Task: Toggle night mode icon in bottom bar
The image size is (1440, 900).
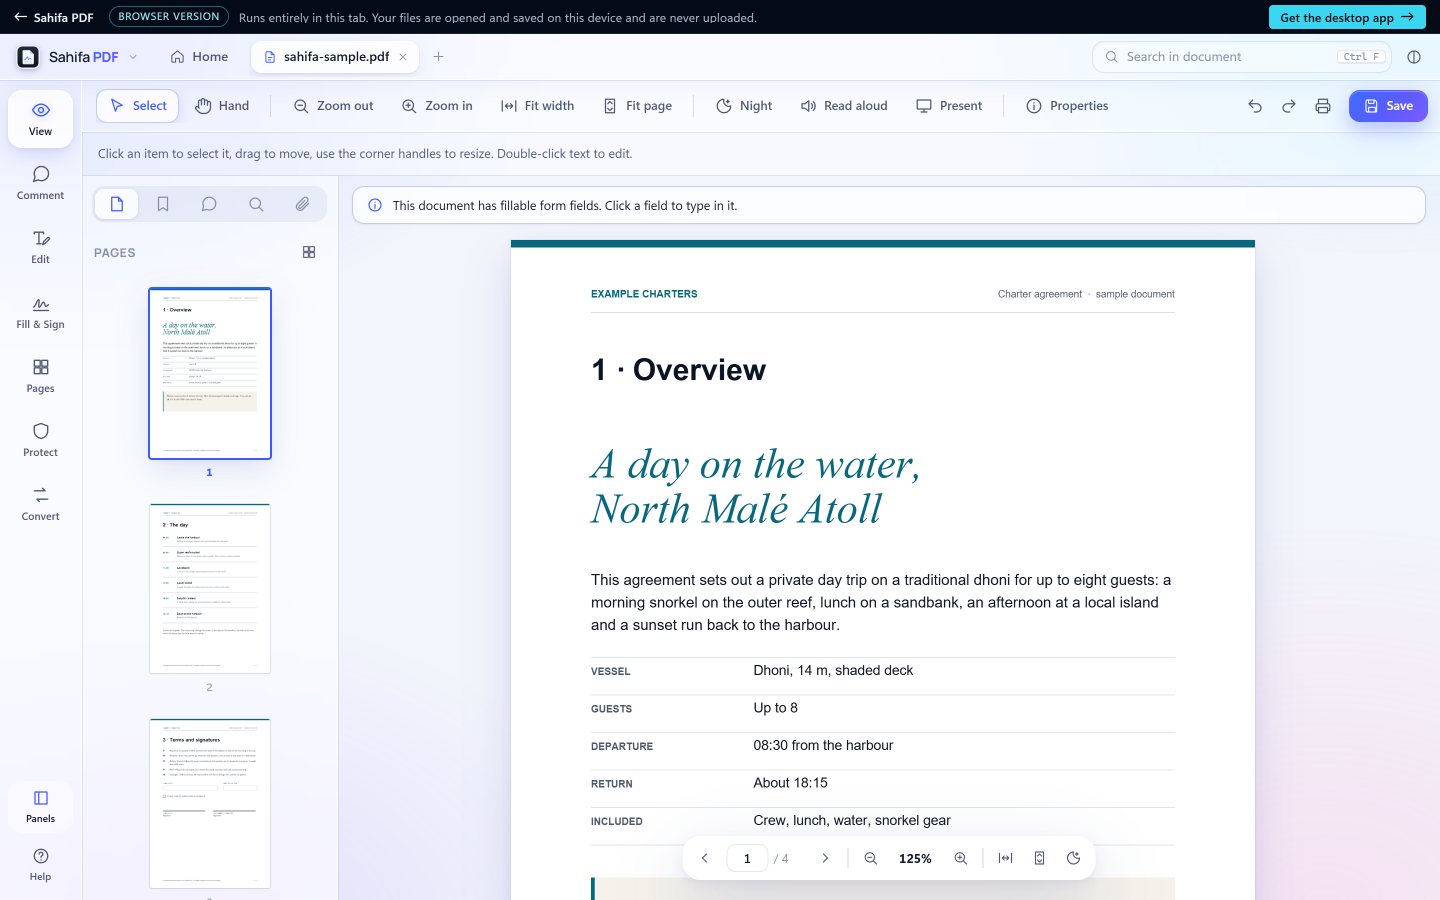Action: click(1074, 858)
